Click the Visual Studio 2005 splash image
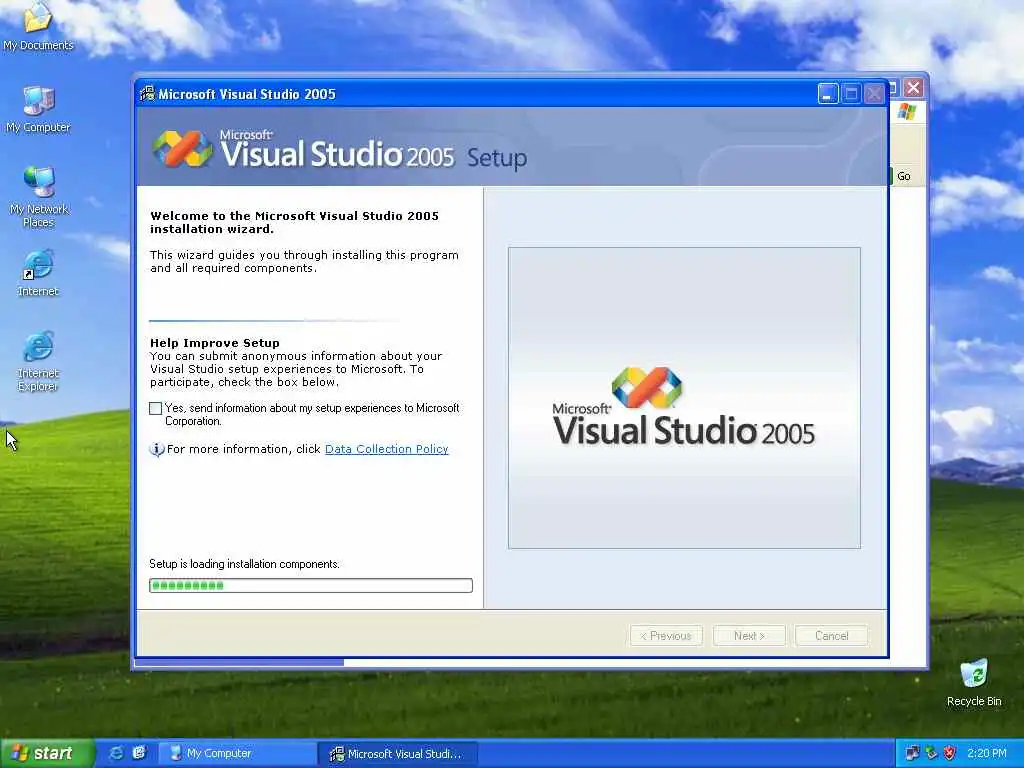 pos(684,398)
